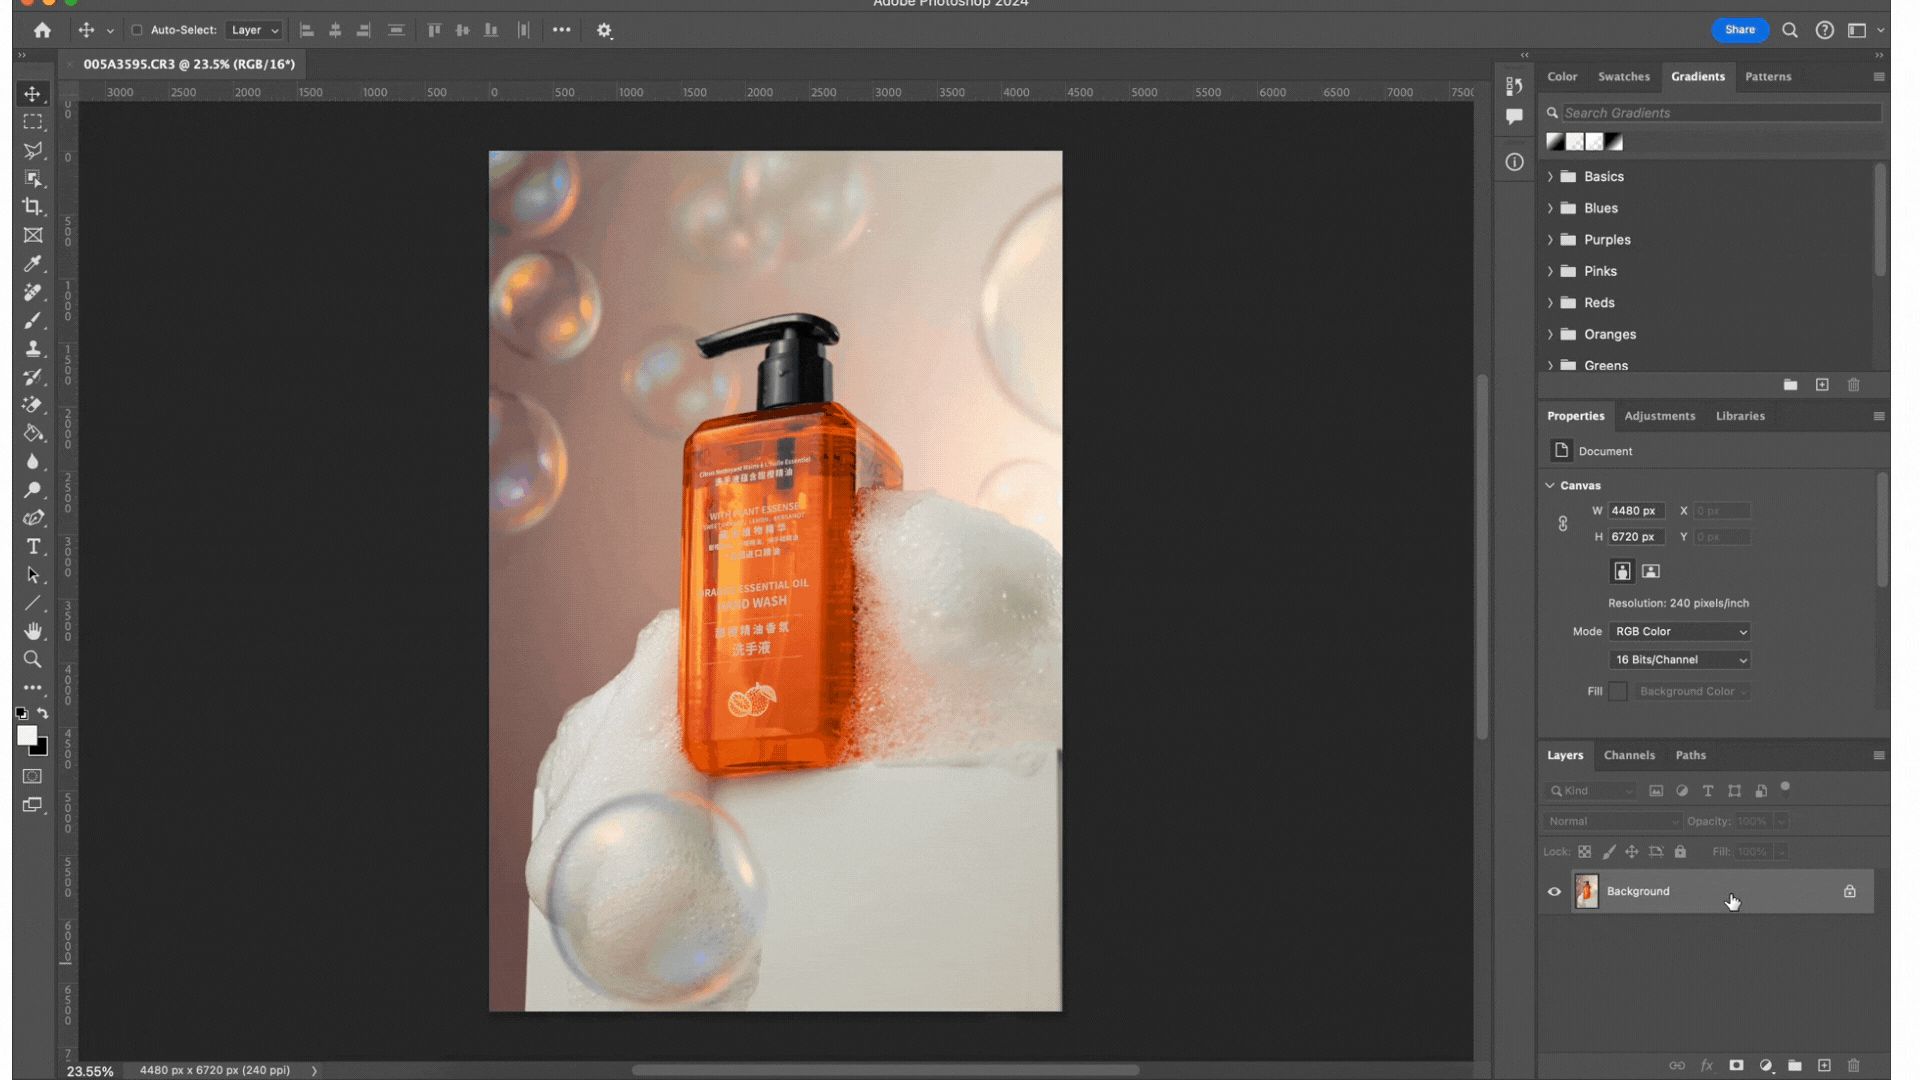1920x1080 pixels.
Task: Create new fill or adjustment layer
Action: pos(1766,1066)
